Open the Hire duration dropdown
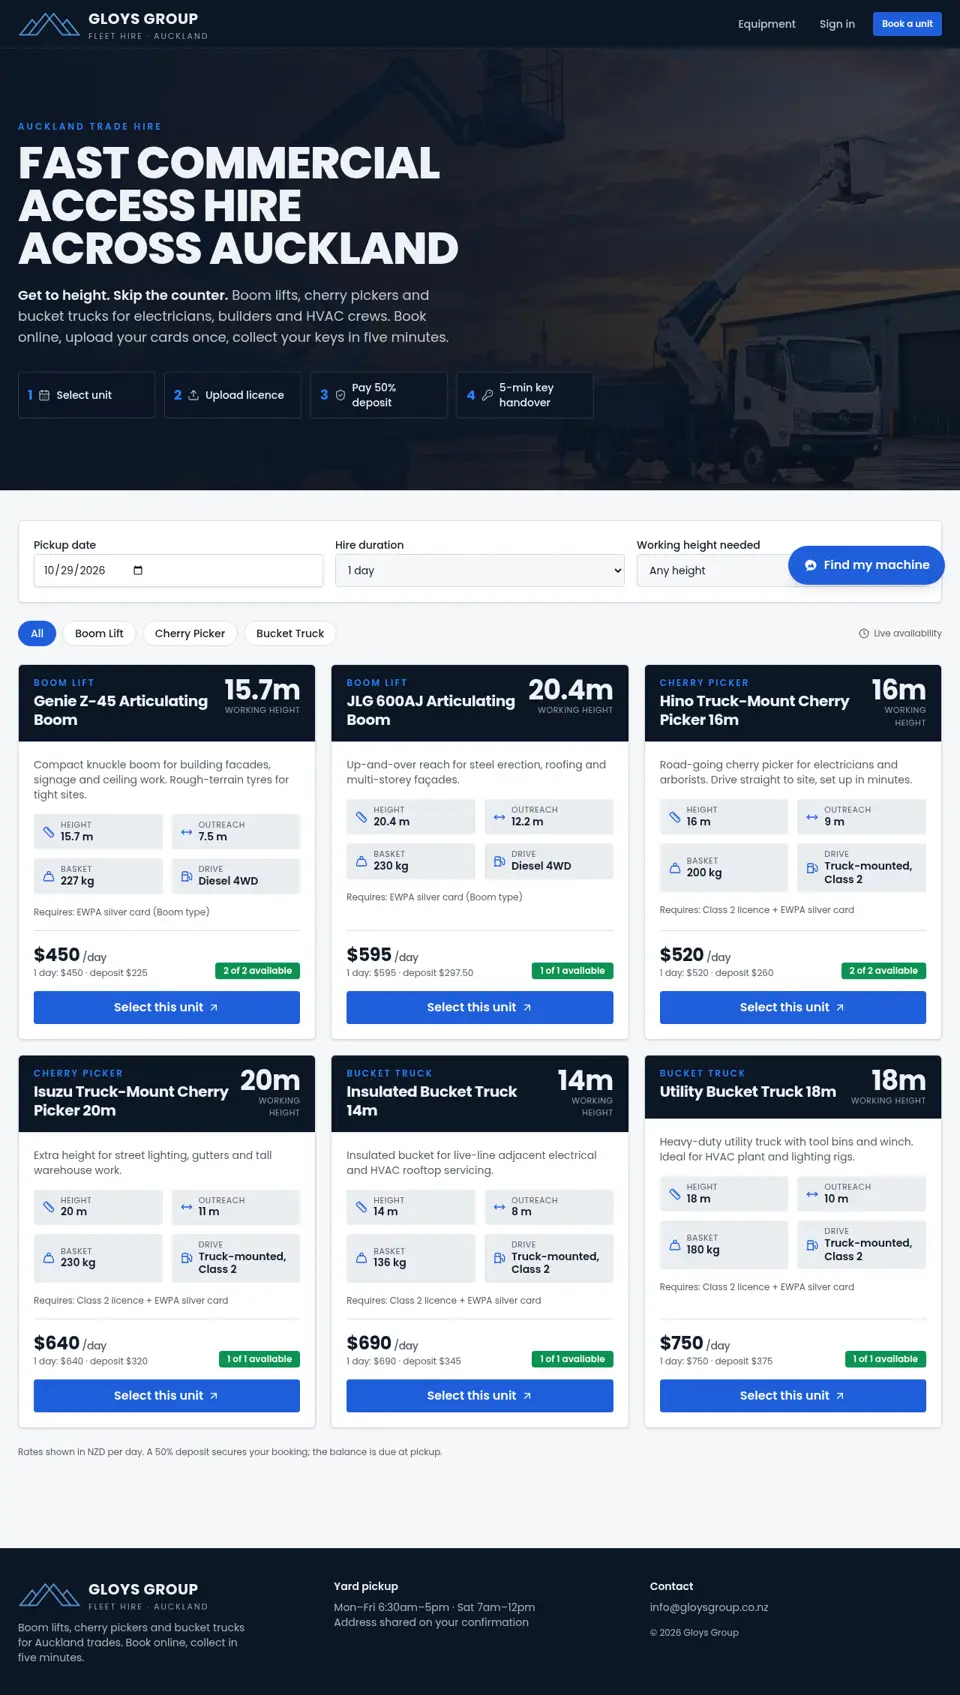The height and width of the screenshot is (1695, 960). (479, 570)
